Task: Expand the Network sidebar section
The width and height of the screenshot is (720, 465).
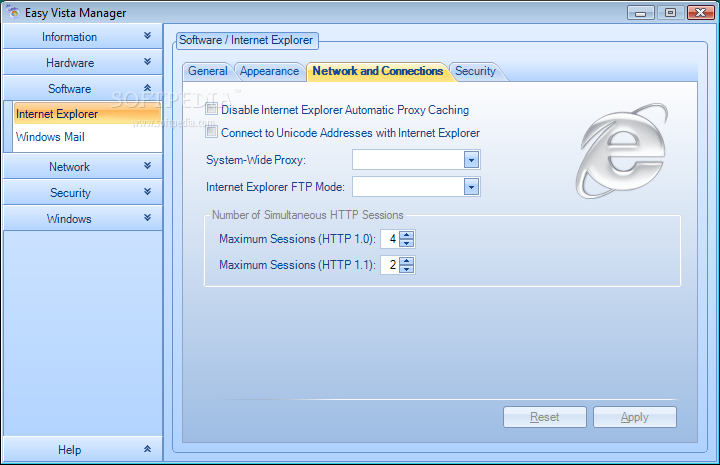Action: [83, 166]
